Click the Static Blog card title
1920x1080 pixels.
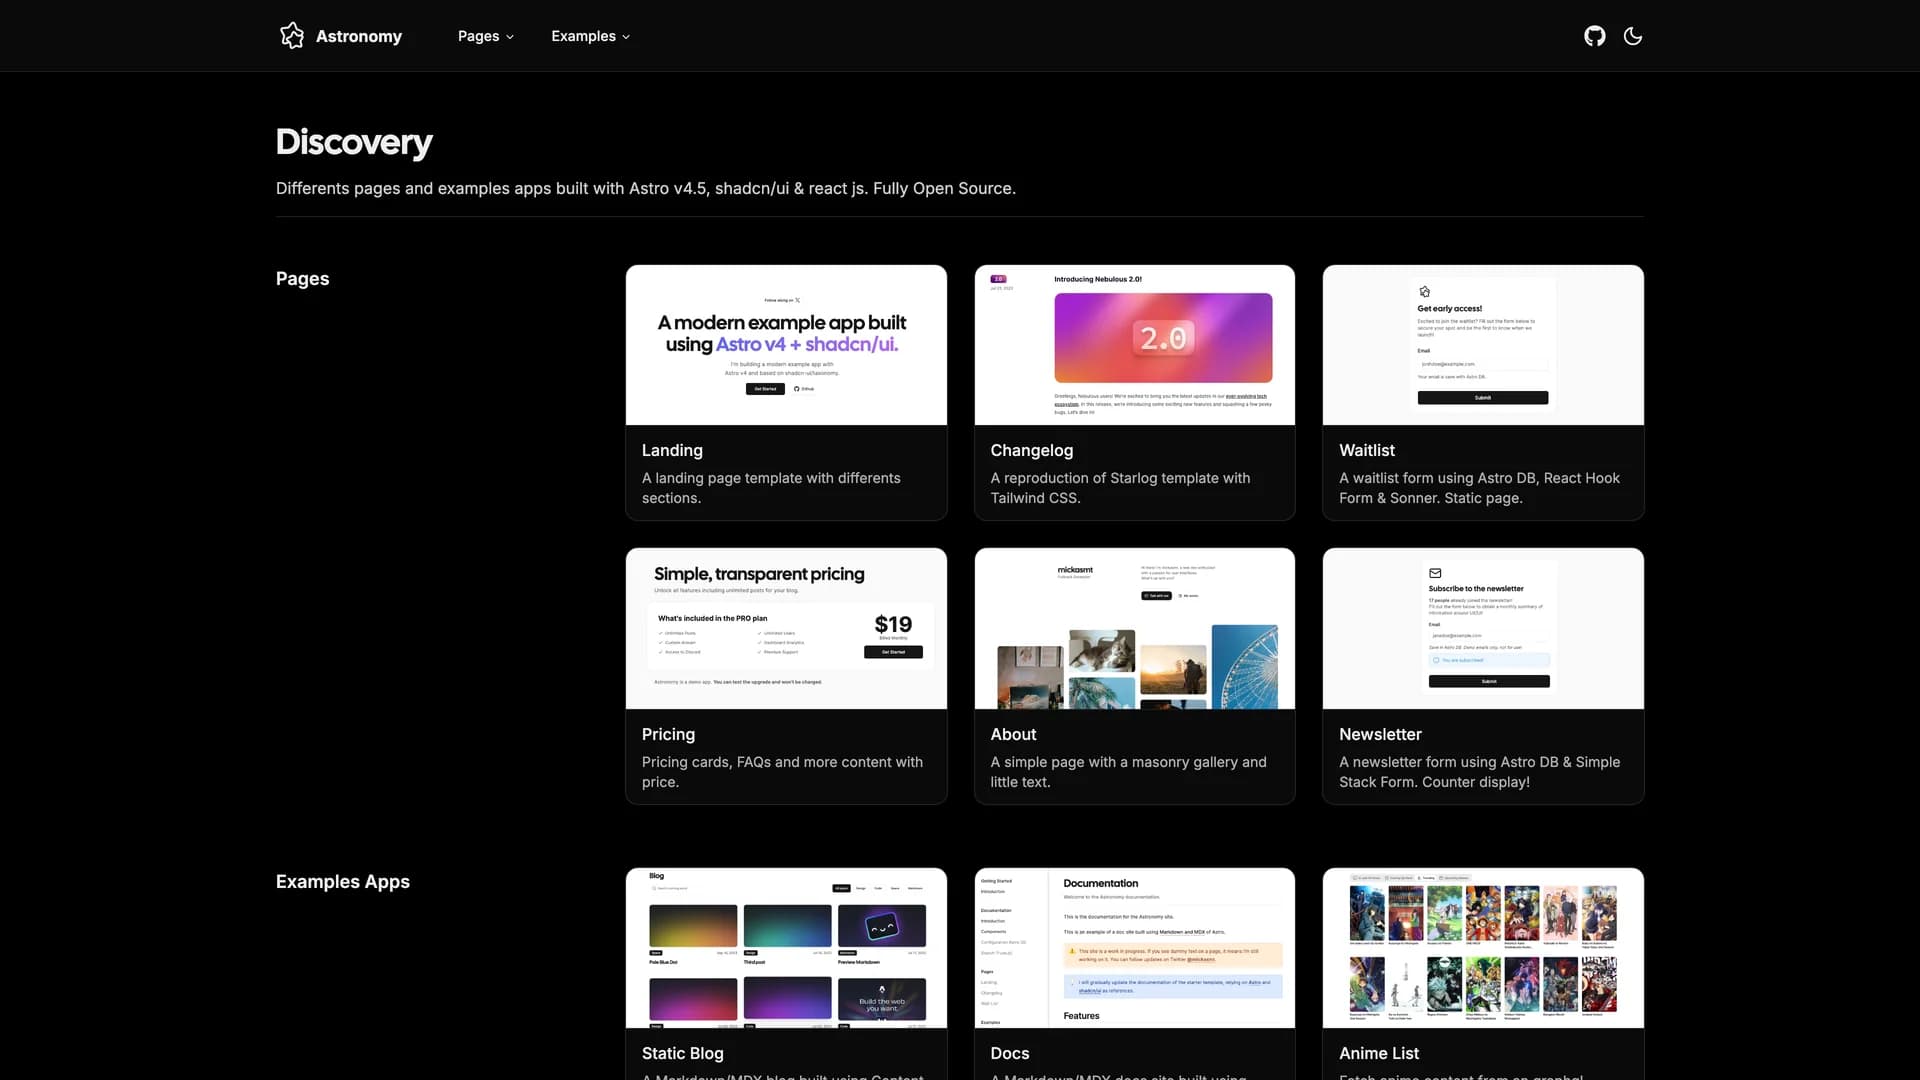click(682, 1053)
